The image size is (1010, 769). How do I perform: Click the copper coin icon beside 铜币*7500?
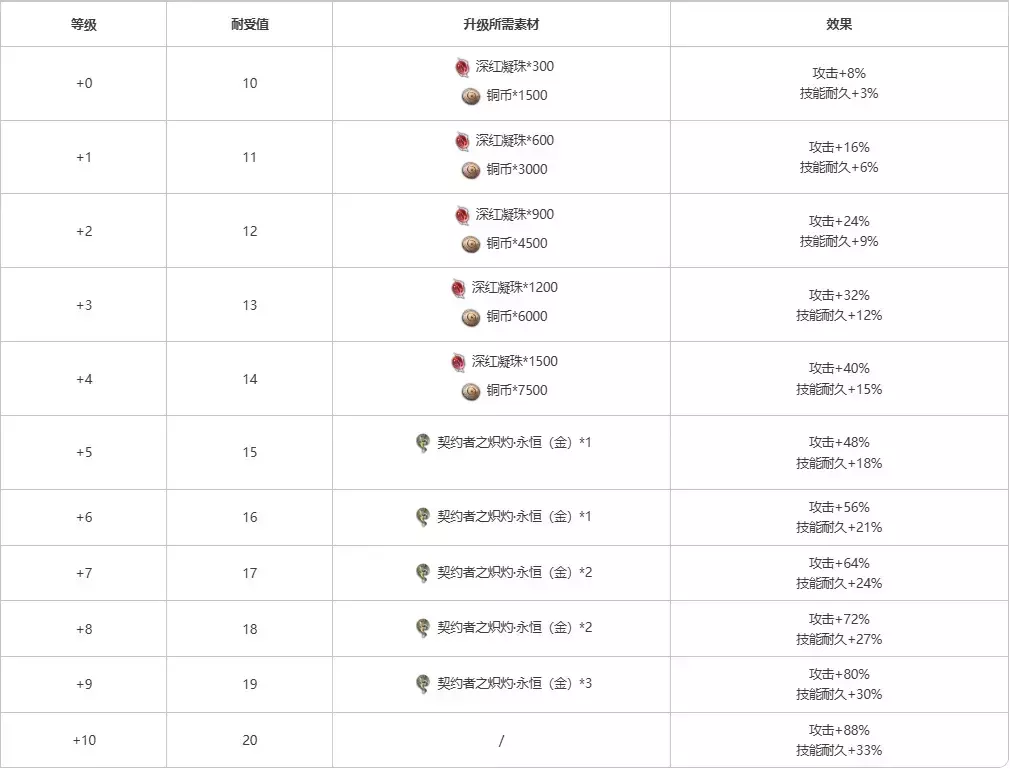(471, 391)
